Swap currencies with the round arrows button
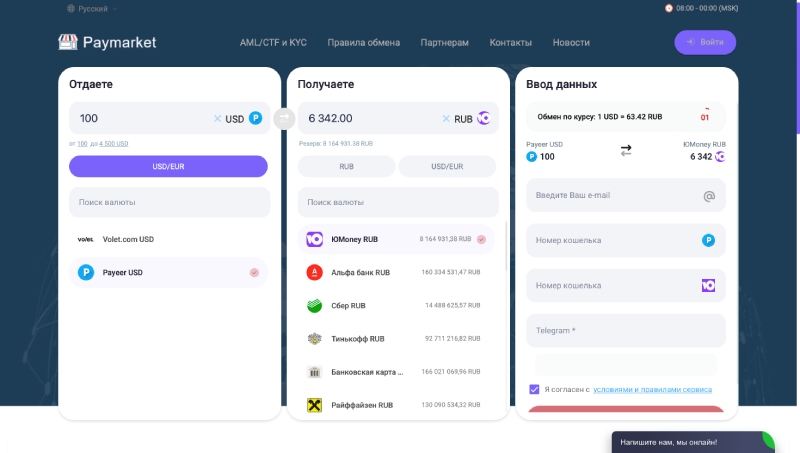800x453 pixels. point(284,118)
